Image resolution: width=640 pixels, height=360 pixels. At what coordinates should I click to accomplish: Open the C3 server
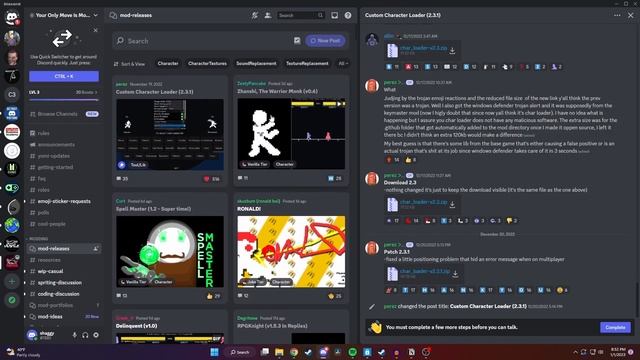[x=12, y=94]
